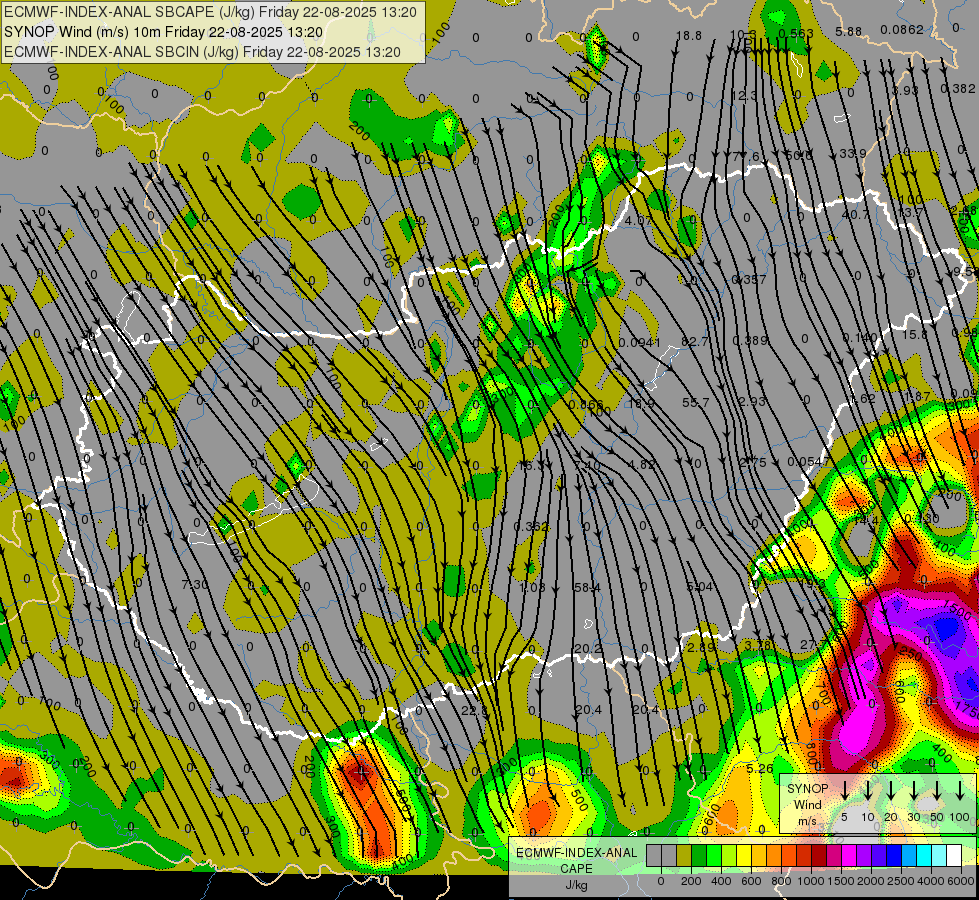Select the first gray swatch in CAPE legend
This screenshot has width=979, height=900.
[654, 856]
